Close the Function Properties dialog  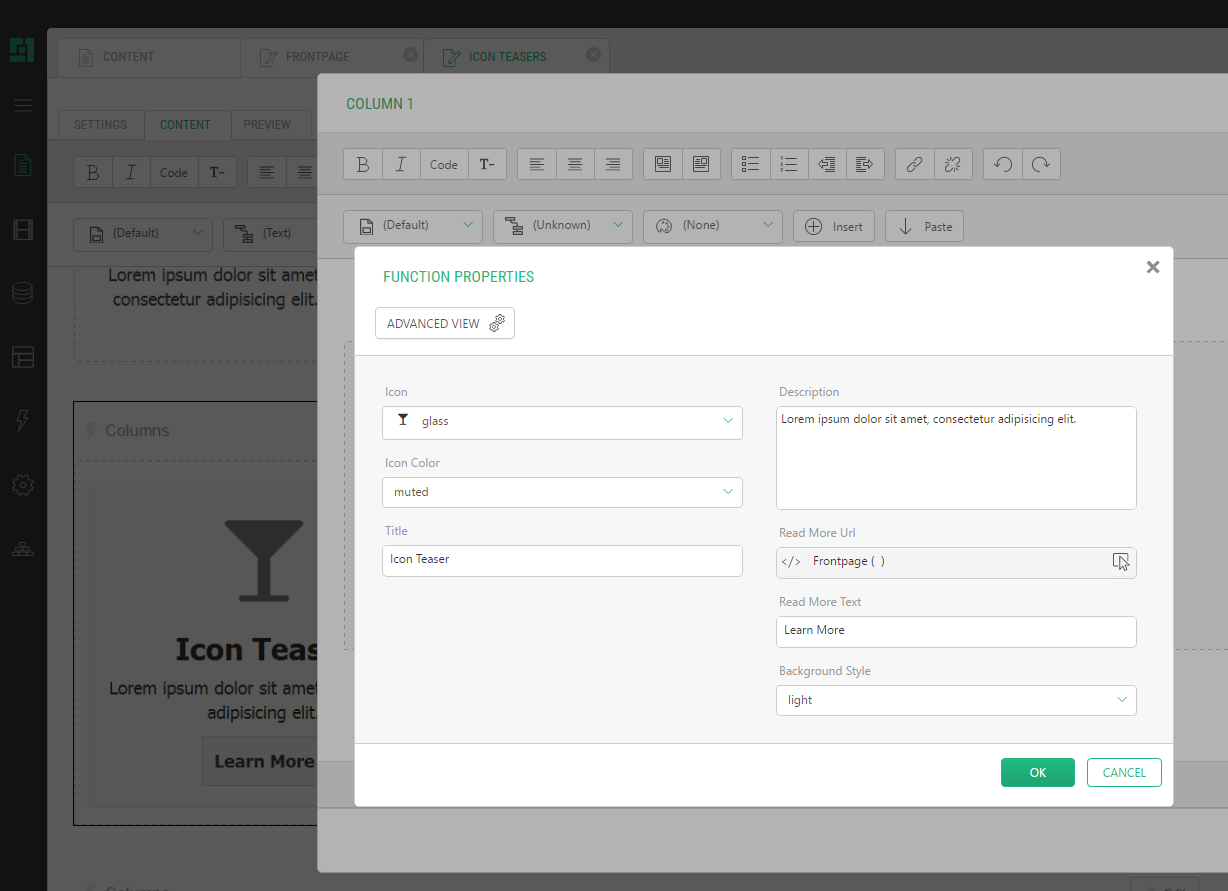[x=1152, y=267]
